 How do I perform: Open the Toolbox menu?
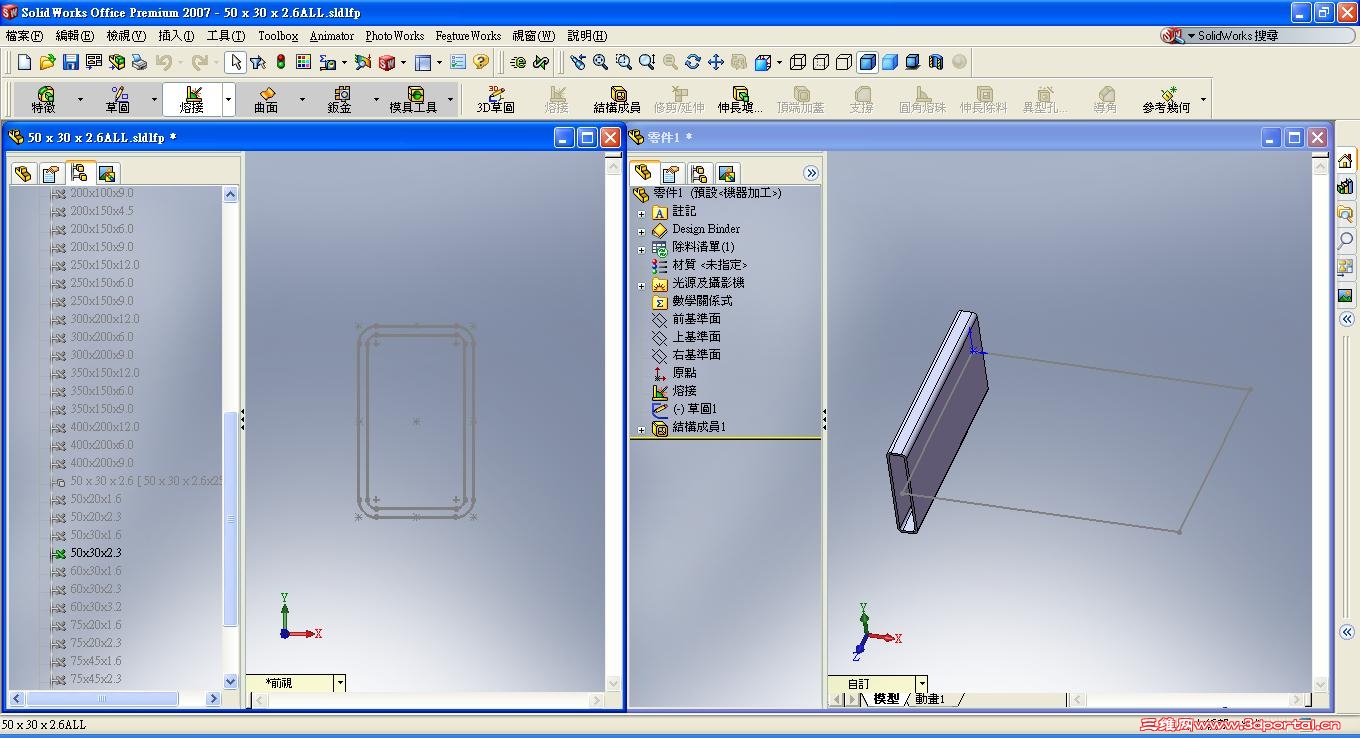[278, 35]
